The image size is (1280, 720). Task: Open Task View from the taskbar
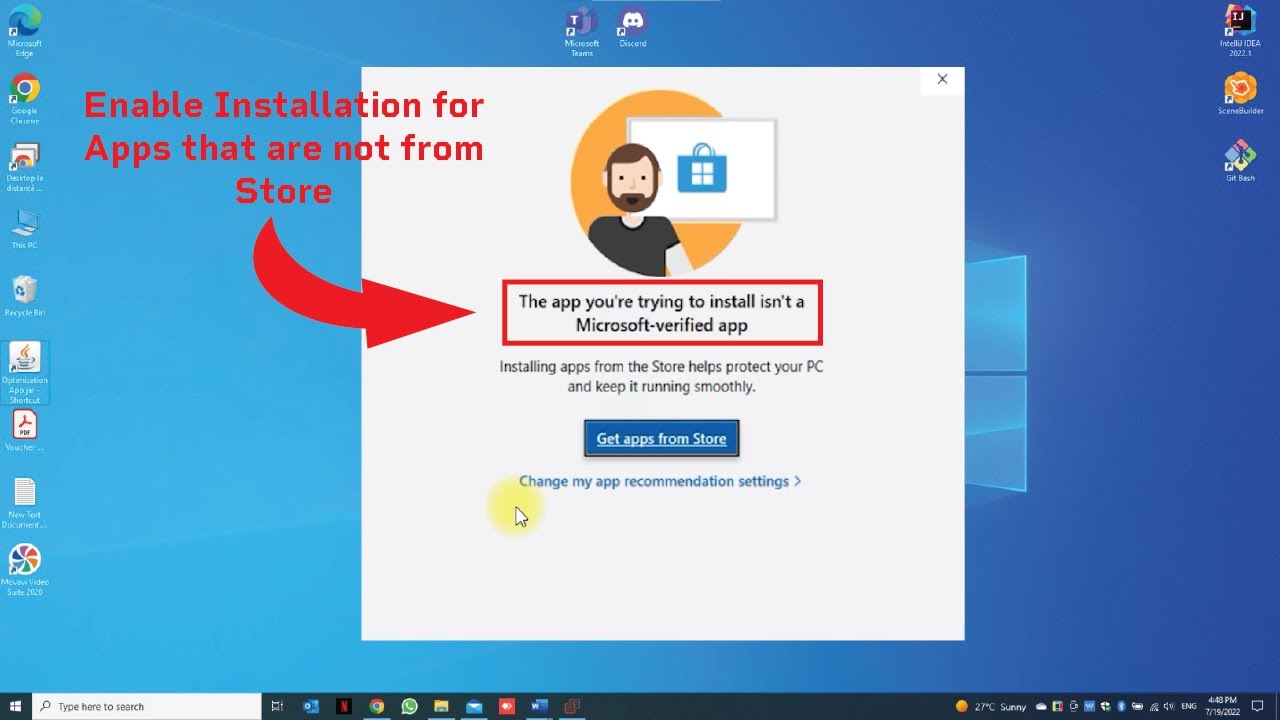coord(277,706)
